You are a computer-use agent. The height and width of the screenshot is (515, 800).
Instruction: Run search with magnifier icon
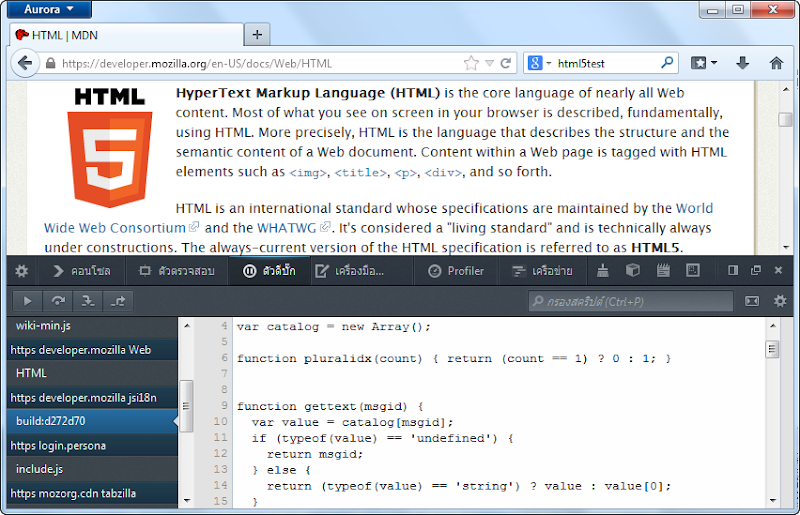[x=667, y=63]
